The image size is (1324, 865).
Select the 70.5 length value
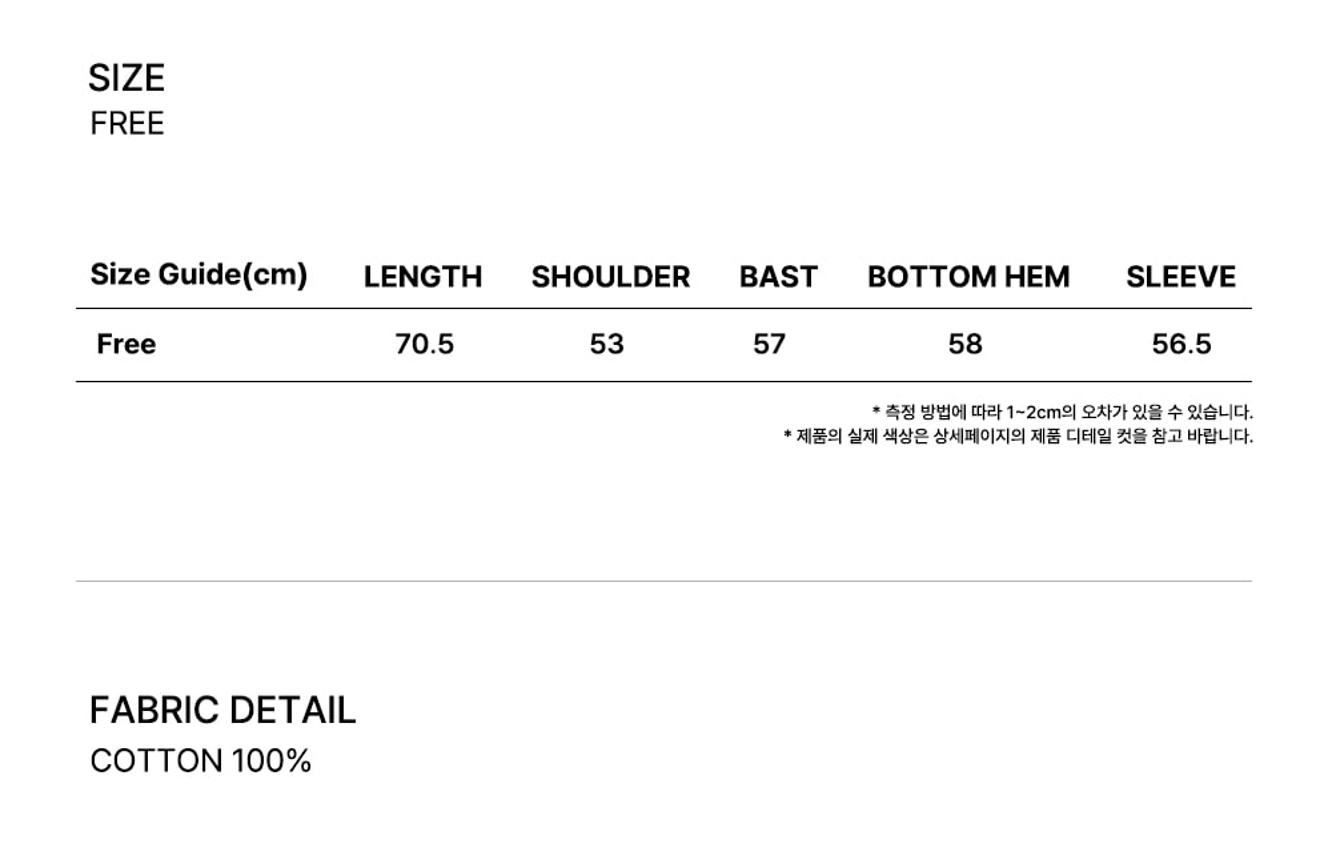coord(424,344)
